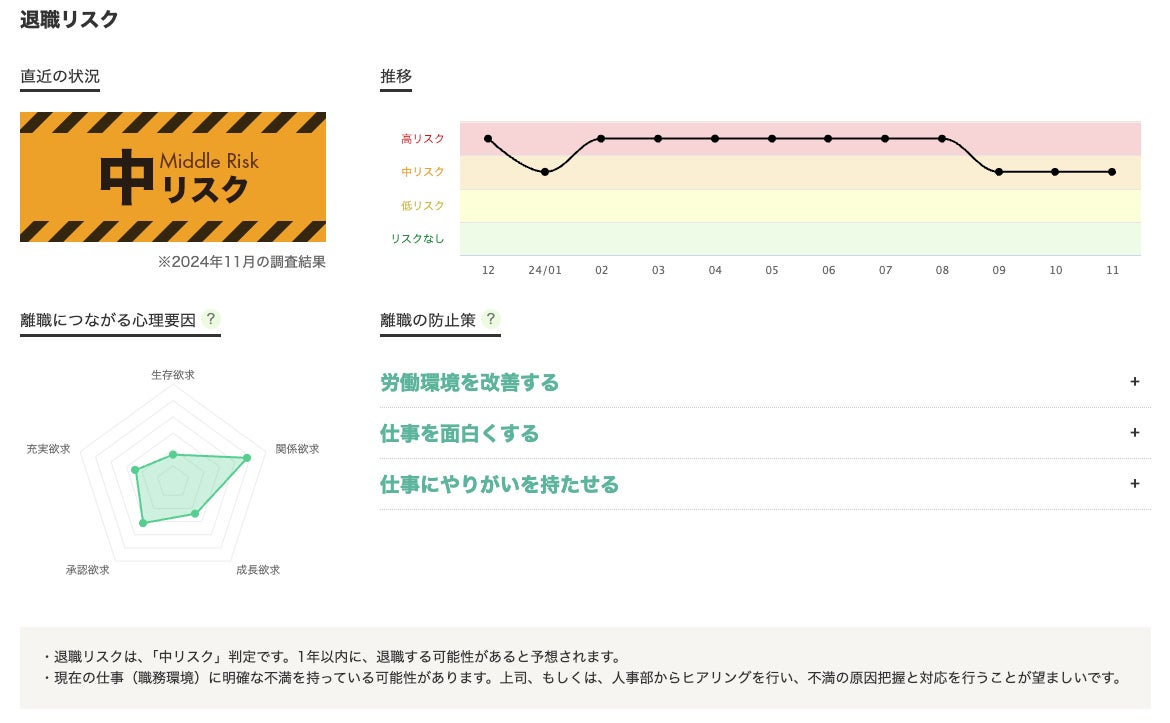Select the 04 month data point

pyautogui.click(x=715, y=139)
